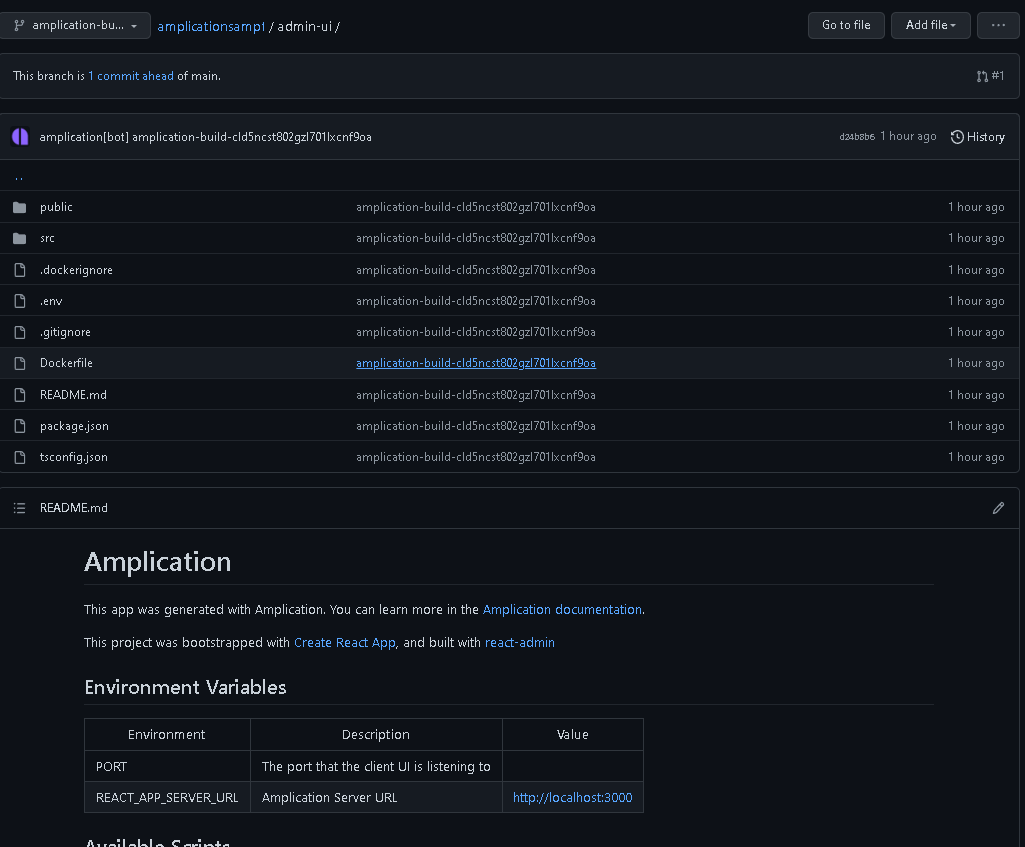Open the latest commit message in header row

252,137
